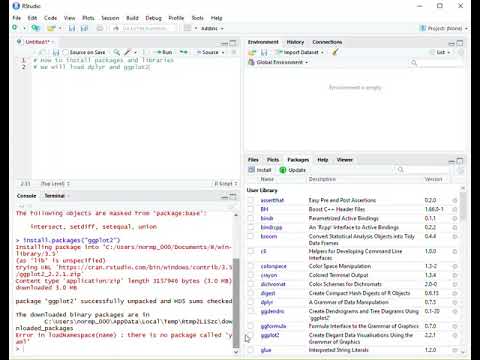Focus the Go to file/function field
Image resolution: width=480 pixels, height=360 pixels.
click(144, 28)
